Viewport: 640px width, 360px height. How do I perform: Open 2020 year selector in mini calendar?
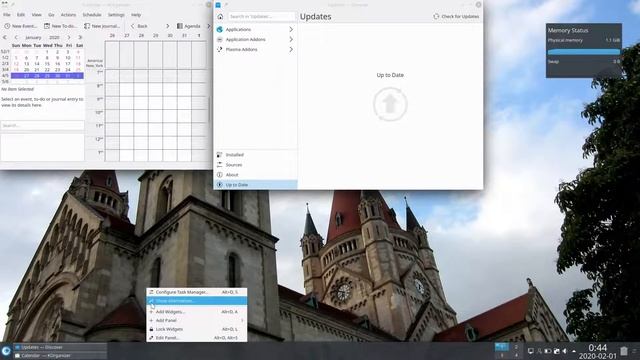pos(54,37)
